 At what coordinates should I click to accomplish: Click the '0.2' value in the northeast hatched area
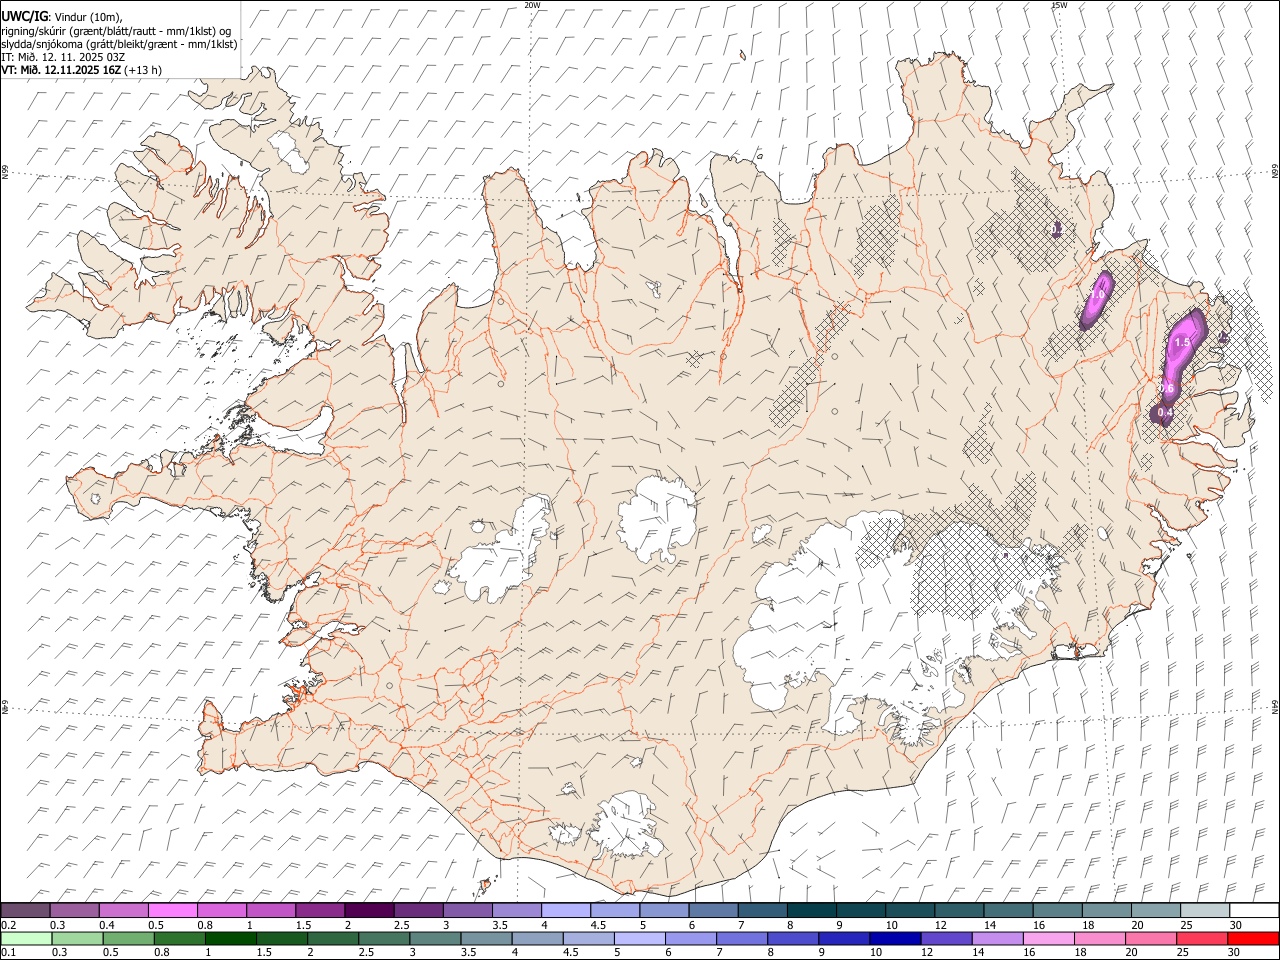coord(1056,230)
